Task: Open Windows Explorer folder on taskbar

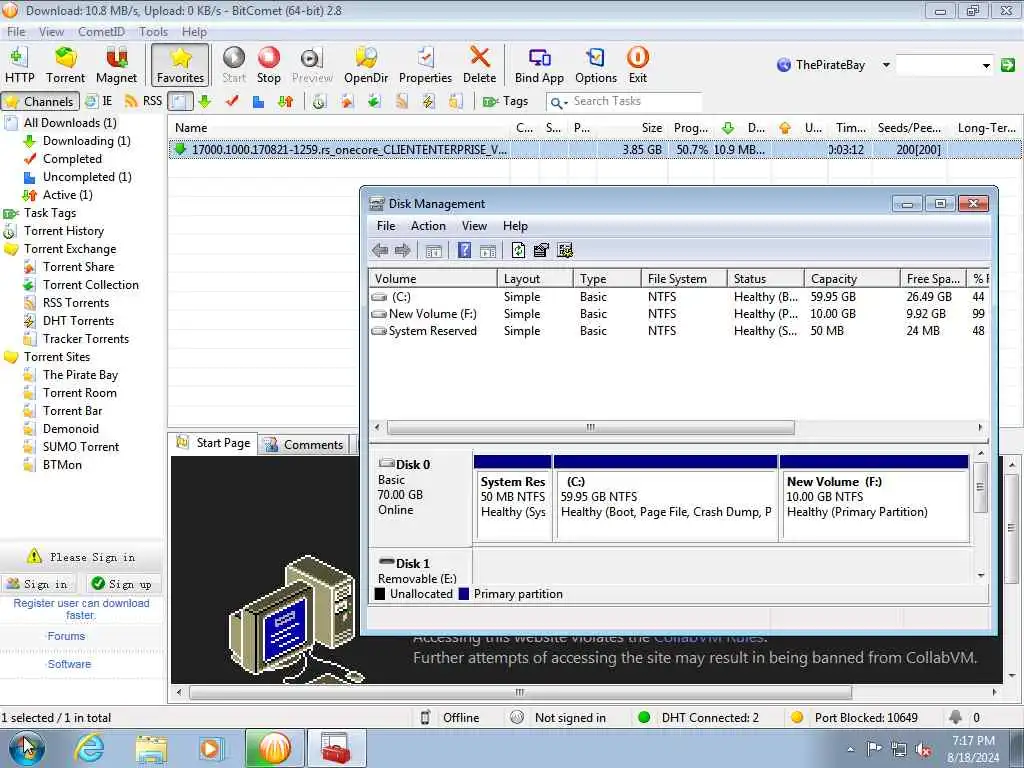Action: pyautogui.click(x=151, y=748)
